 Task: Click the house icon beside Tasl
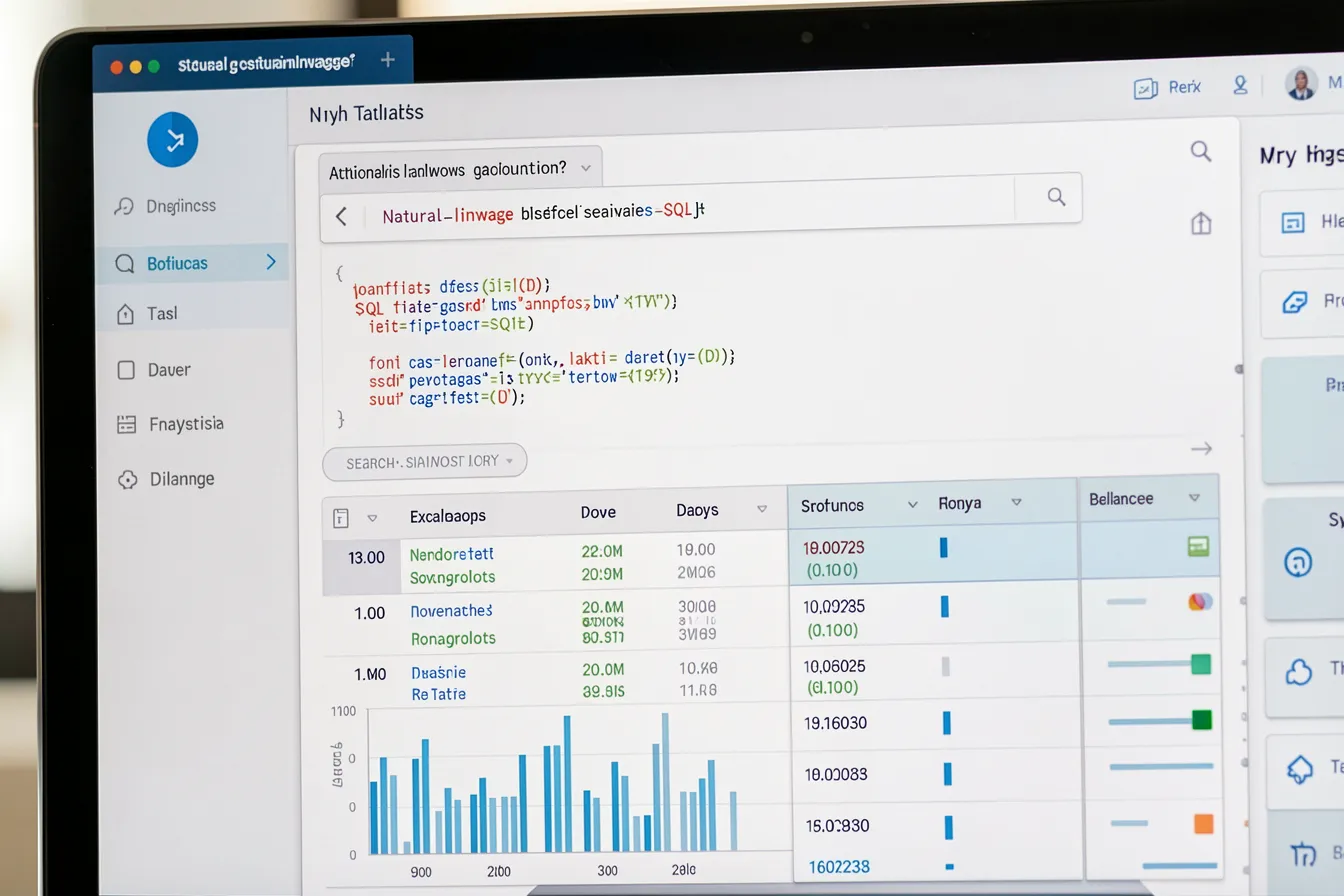click(x=125, y=314)
